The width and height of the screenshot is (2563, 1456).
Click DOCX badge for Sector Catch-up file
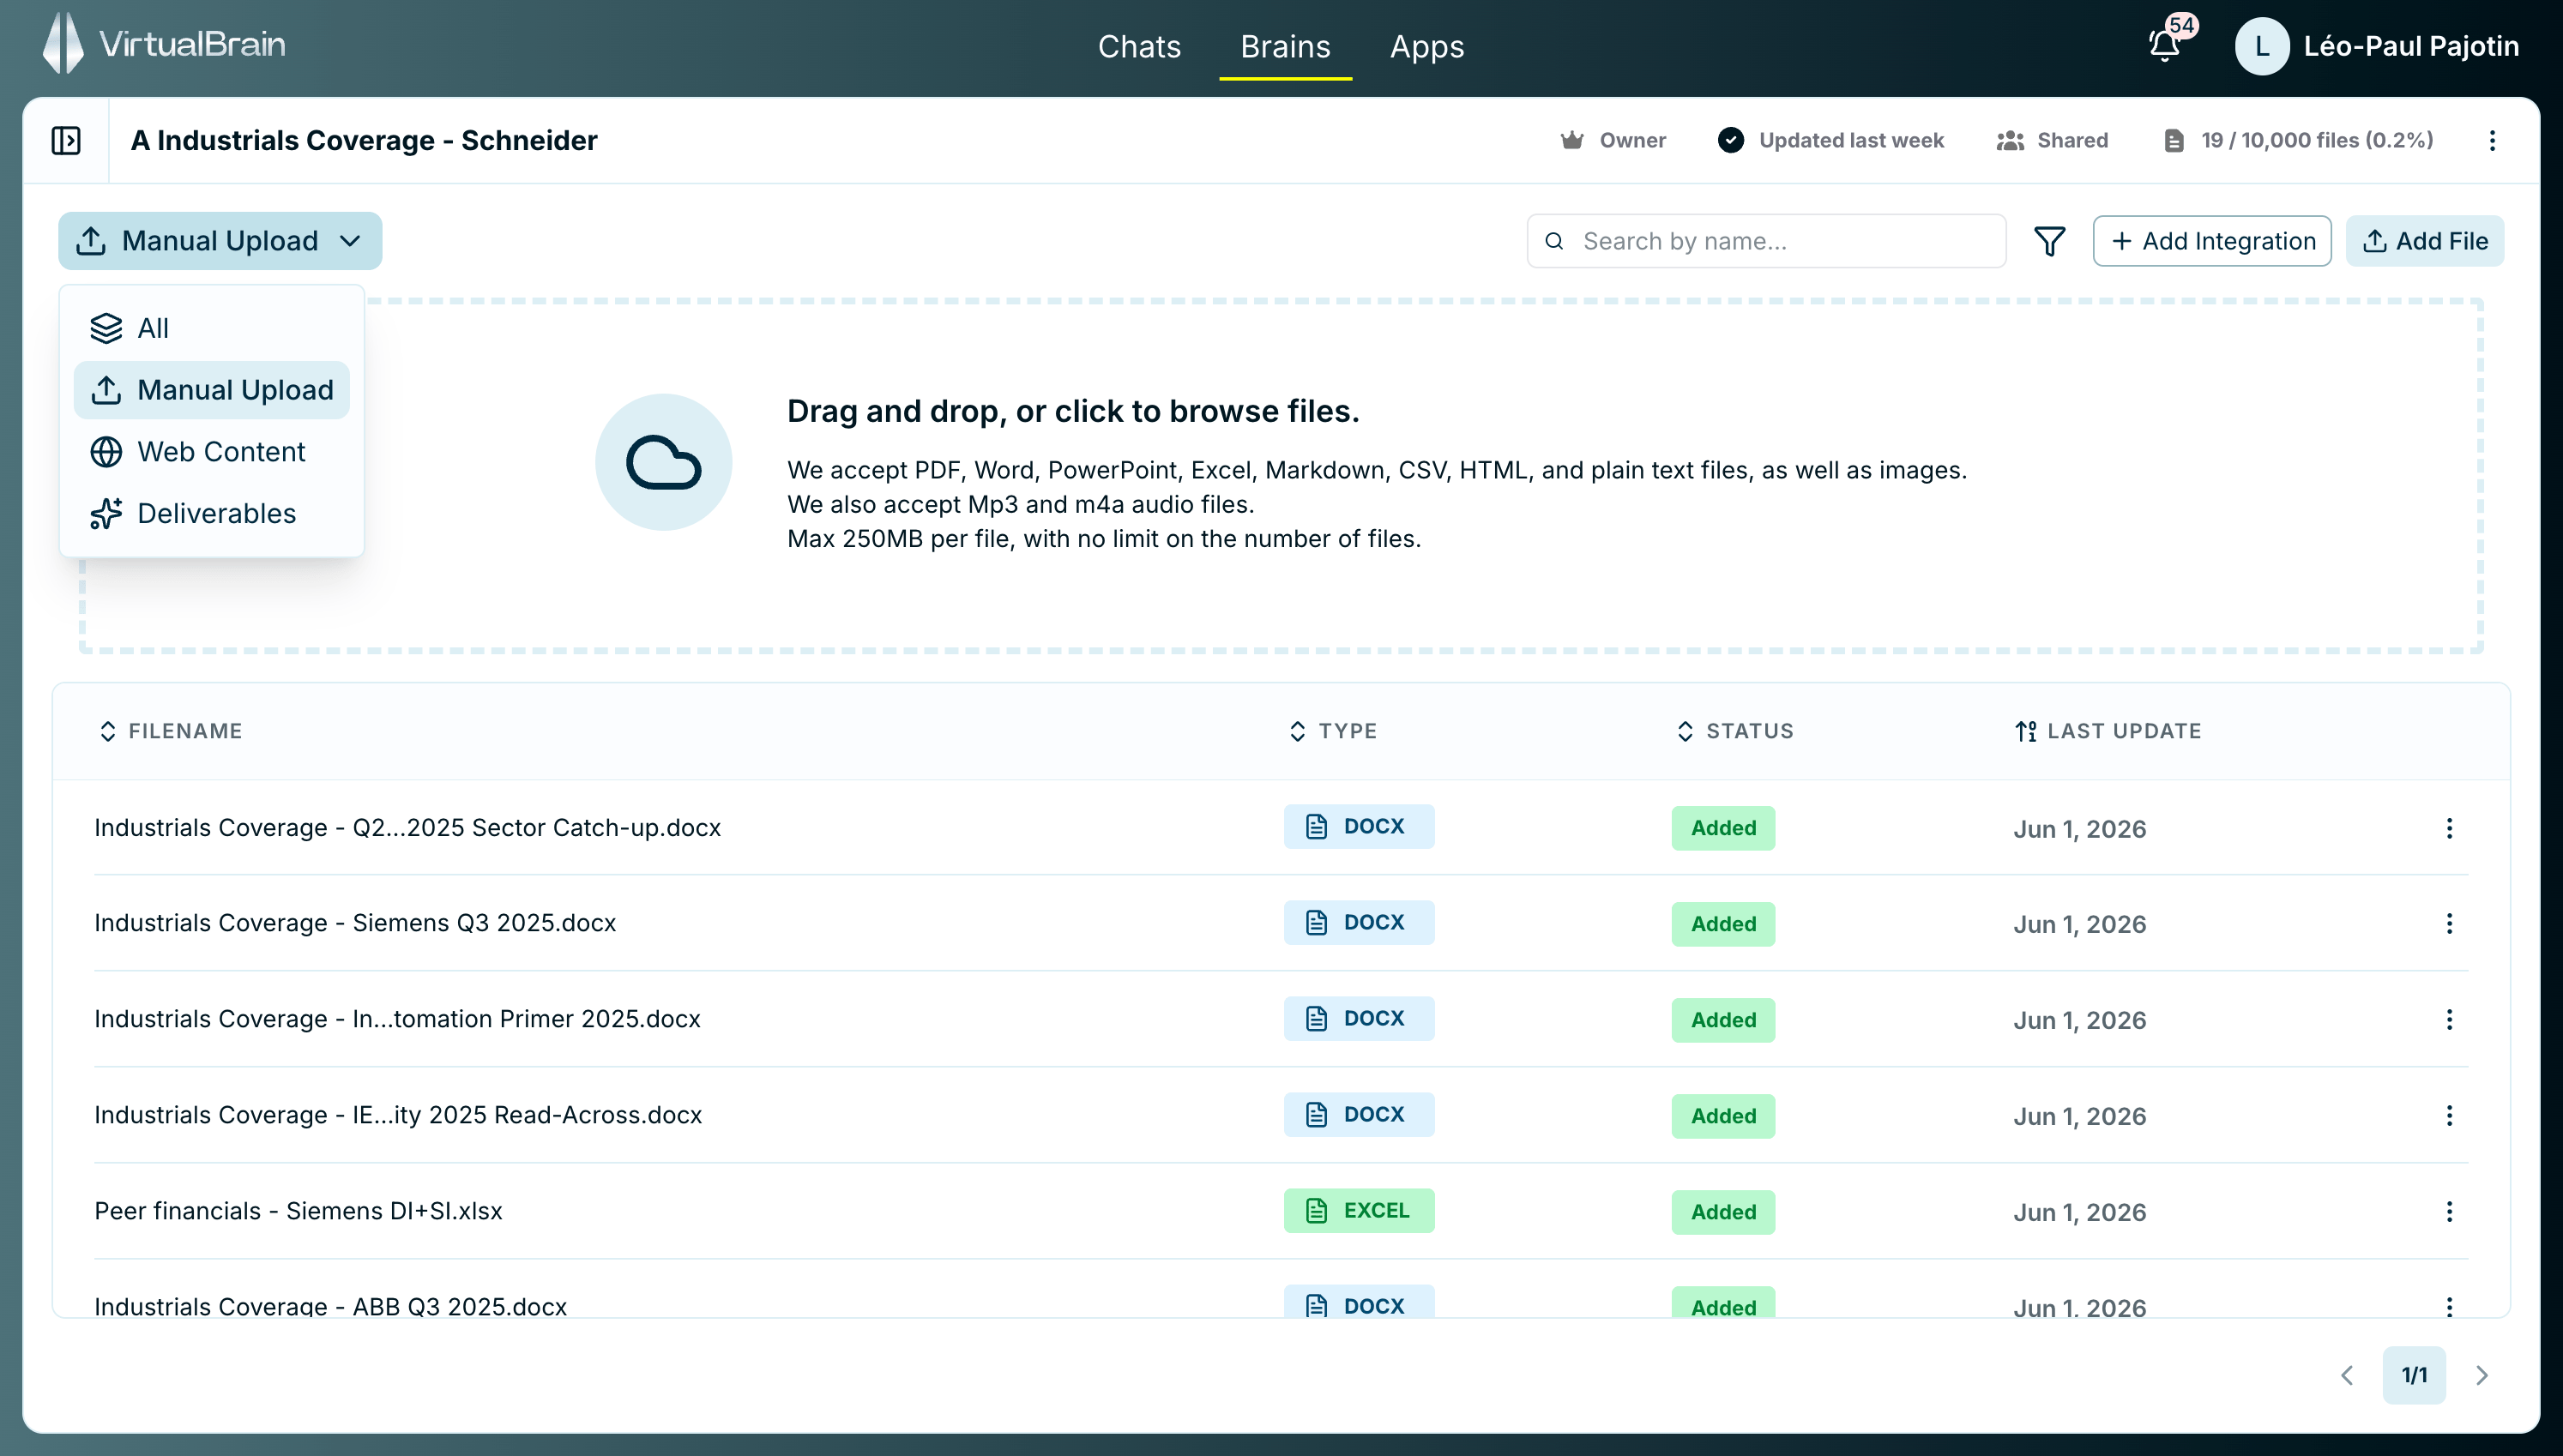[1359, 826]
